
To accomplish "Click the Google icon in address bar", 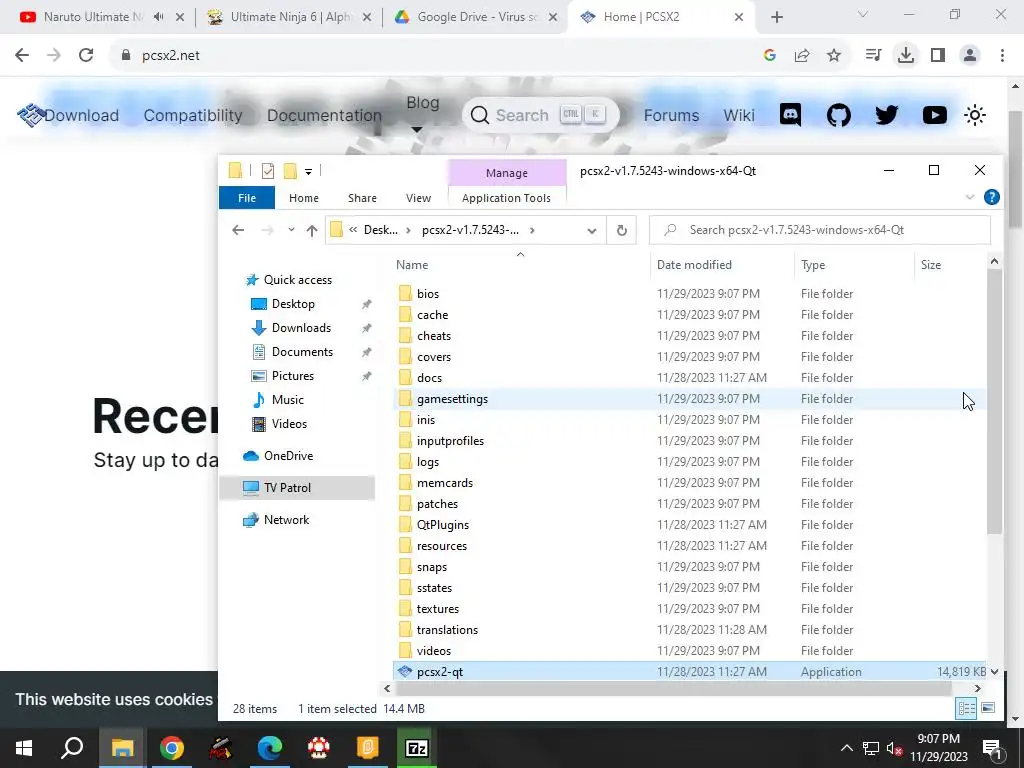I will [770, 56].
